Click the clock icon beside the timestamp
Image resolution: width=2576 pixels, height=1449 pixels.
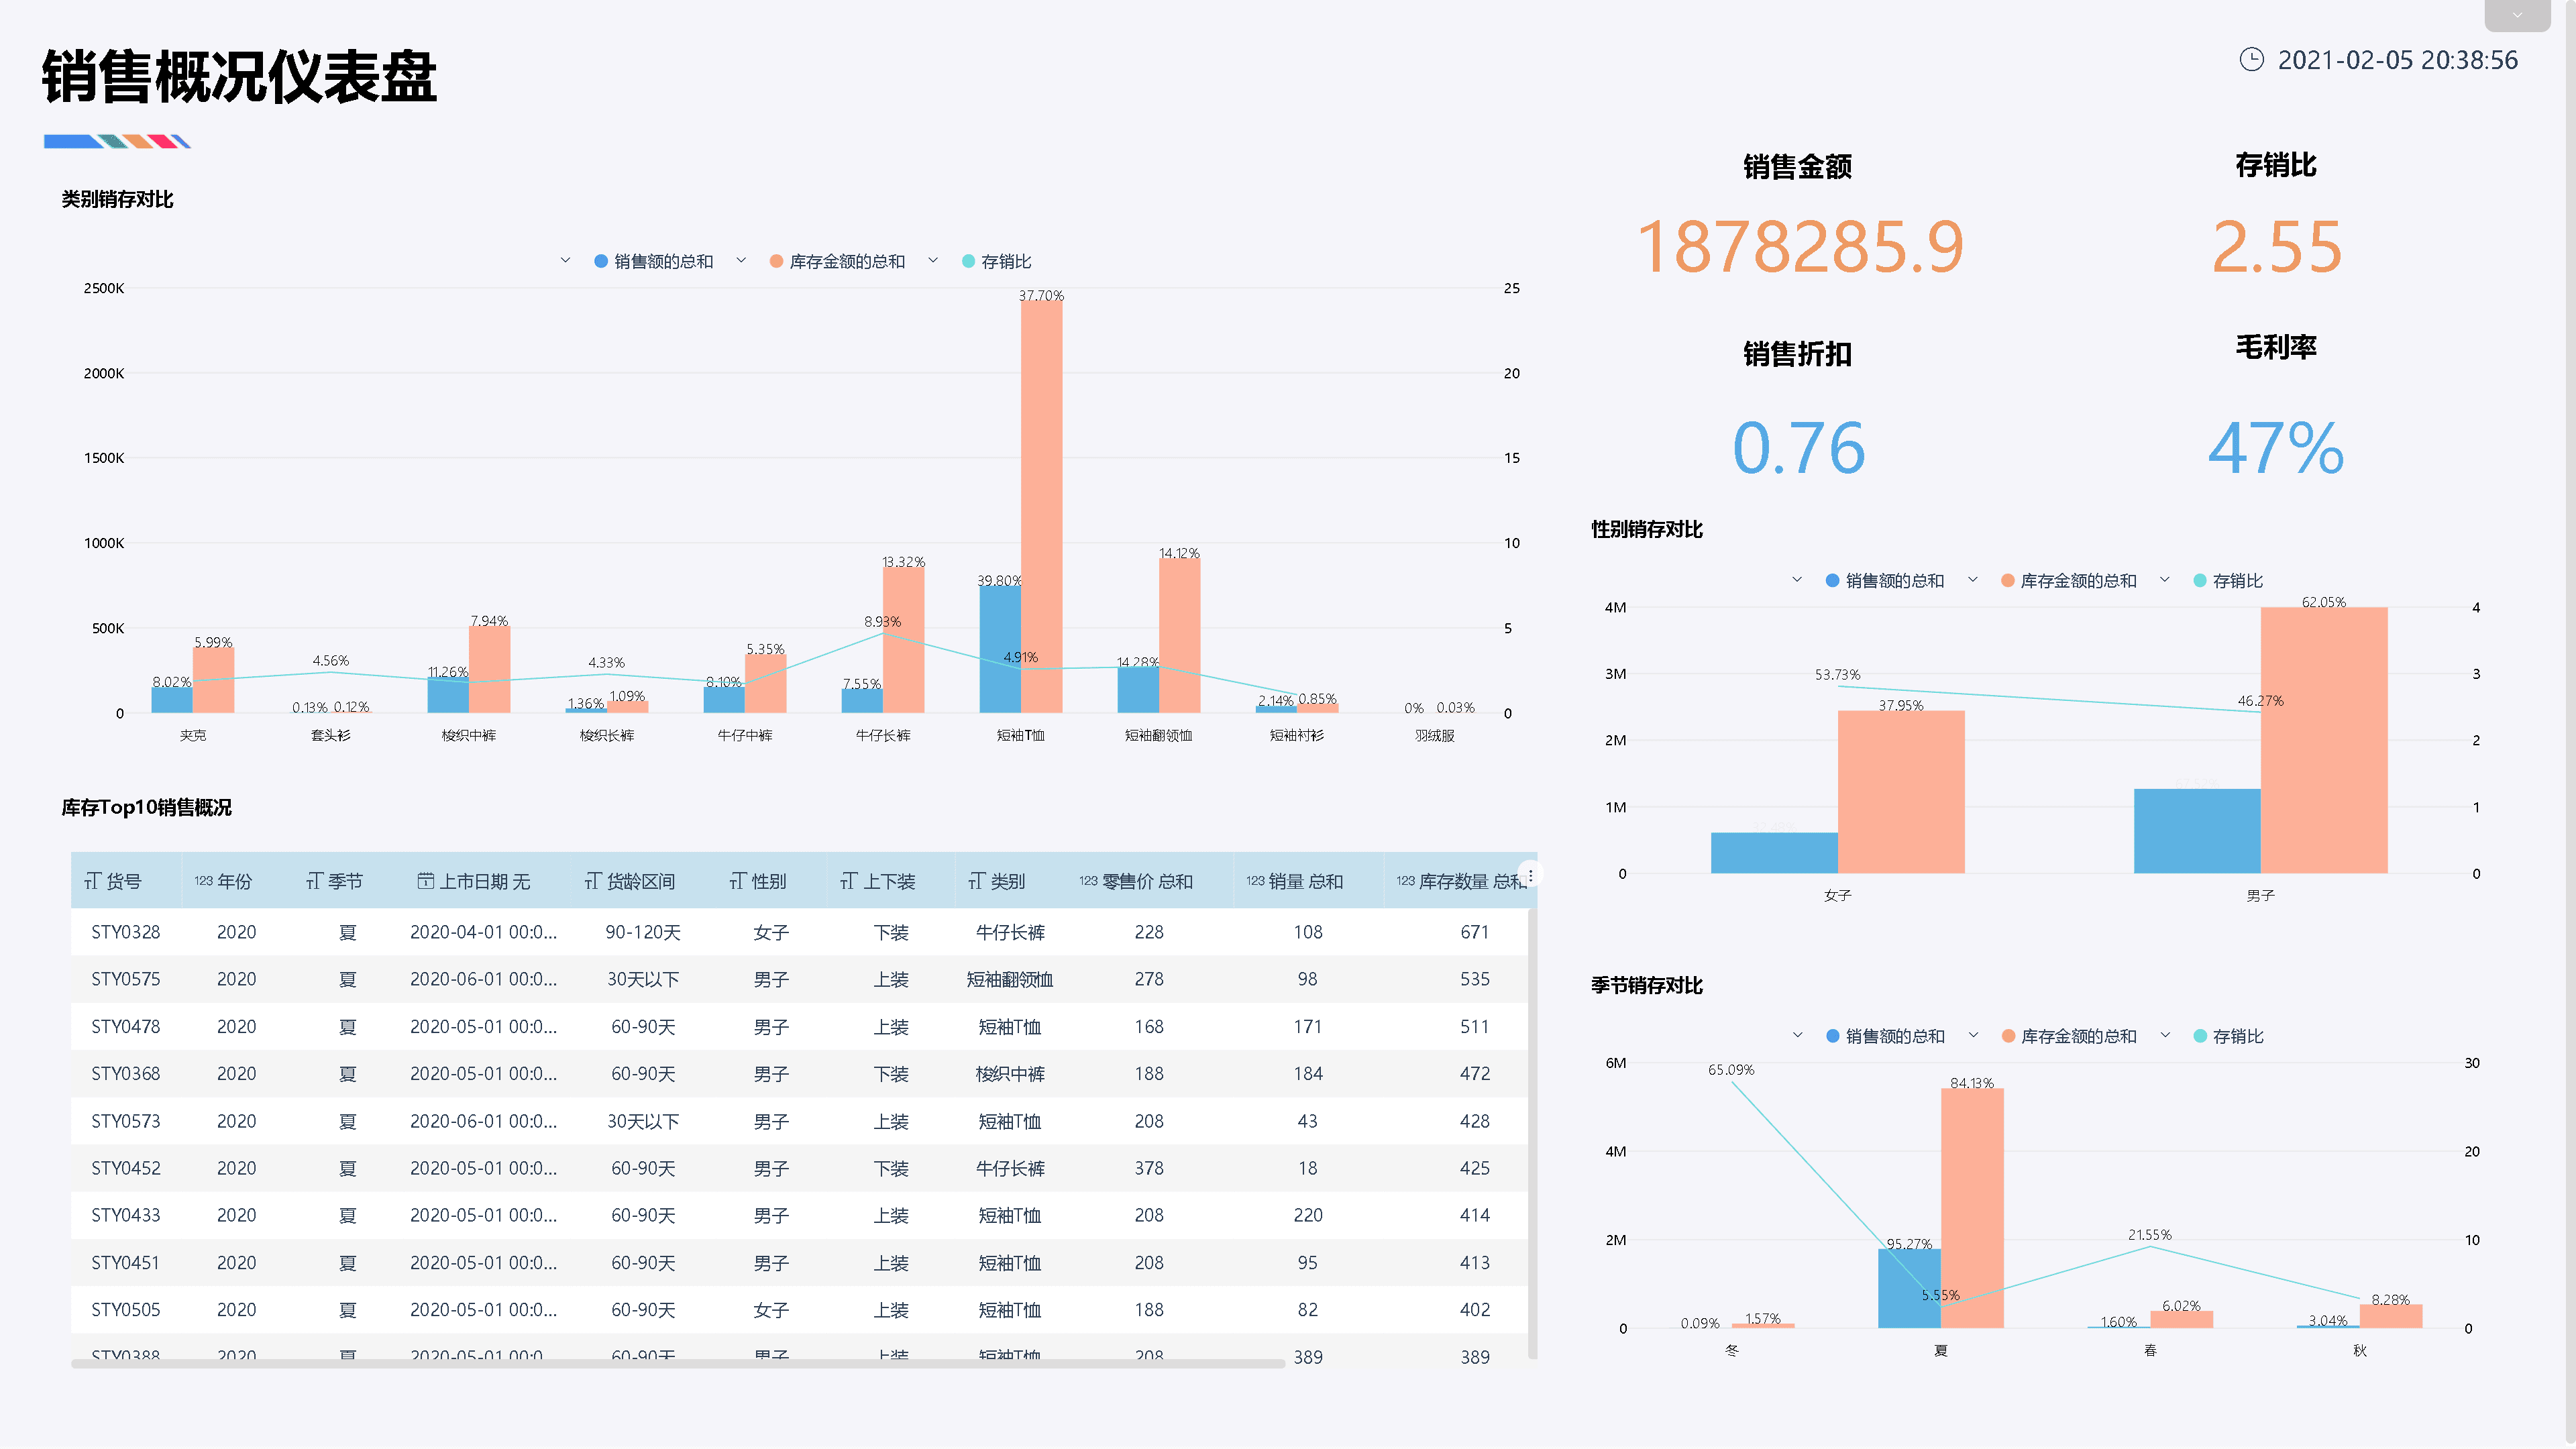pos(2251,60)
